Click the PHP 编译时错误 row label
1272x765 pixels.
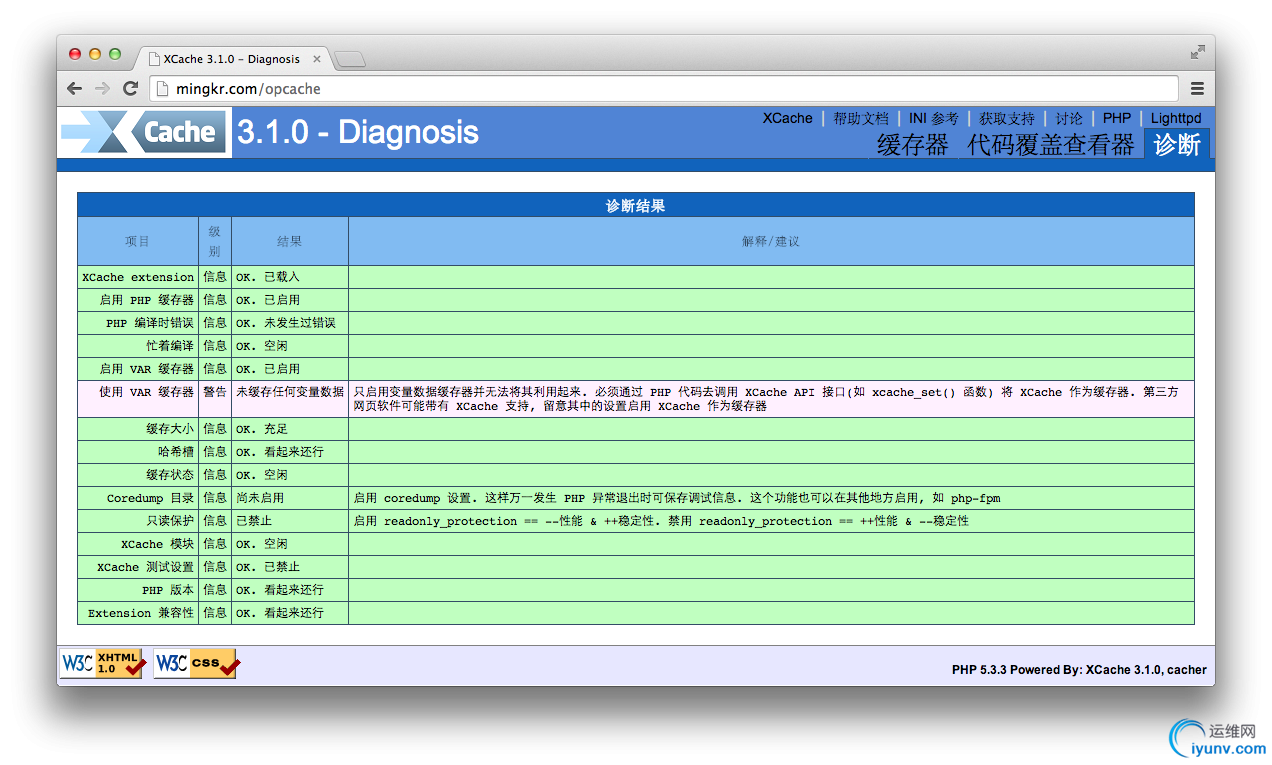138,323
